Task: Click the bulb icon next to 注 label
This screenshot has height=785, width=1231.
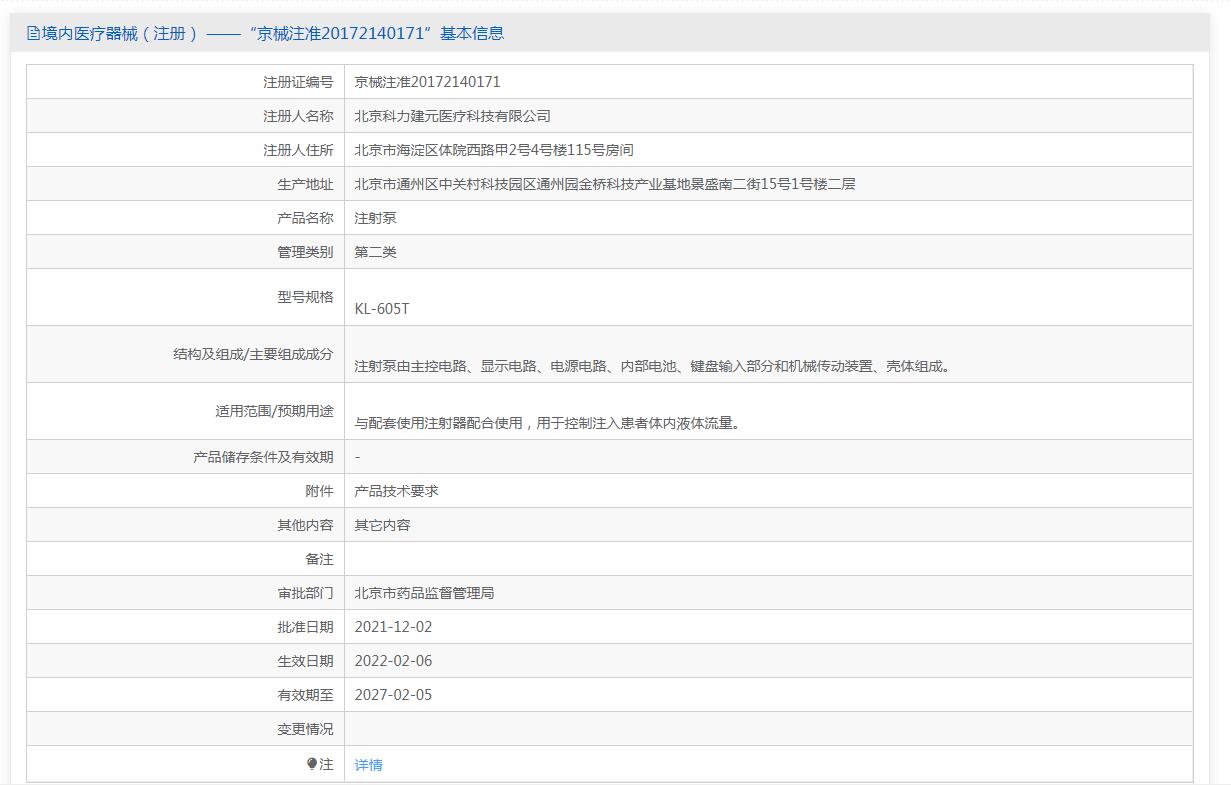Action: click(312, 764)
